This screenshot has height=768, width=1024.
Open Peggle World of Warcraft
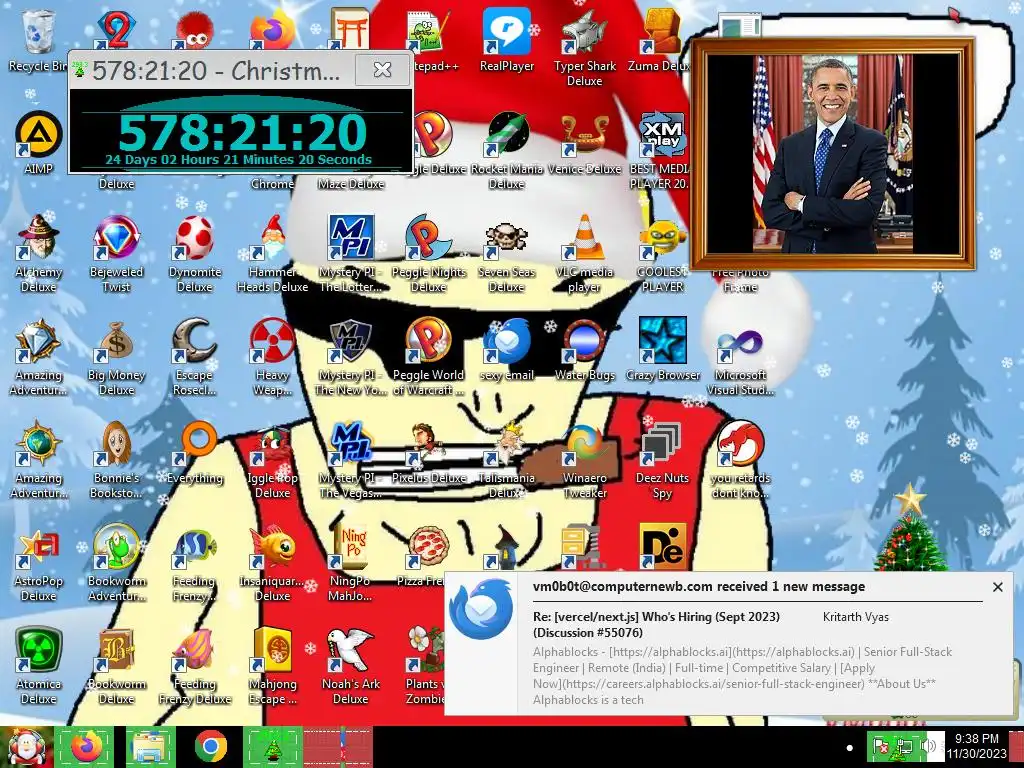tap(428, 357)
